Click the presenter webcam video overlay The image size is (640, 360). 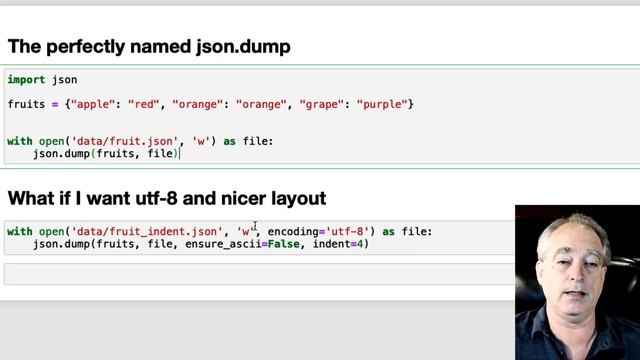coord(577,282)
